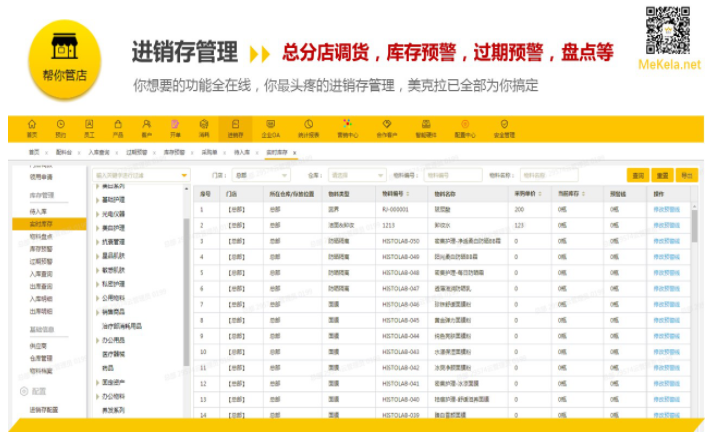This screenshot has height=444, width=711.
Task: Open 进销存配置 in the left sidebar
Action: pyautogui.click(x=44, y=410)
